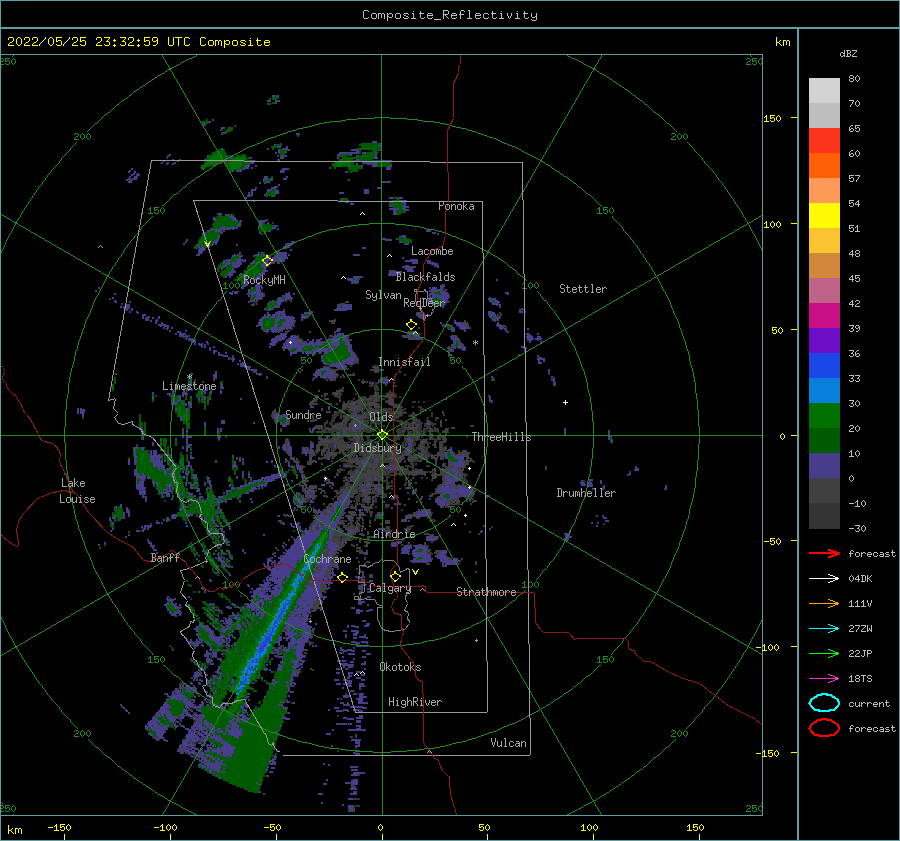Viewport: 900px width, 841px height.
Task: Click the orange 111V arrow icon
Action: 824,603
